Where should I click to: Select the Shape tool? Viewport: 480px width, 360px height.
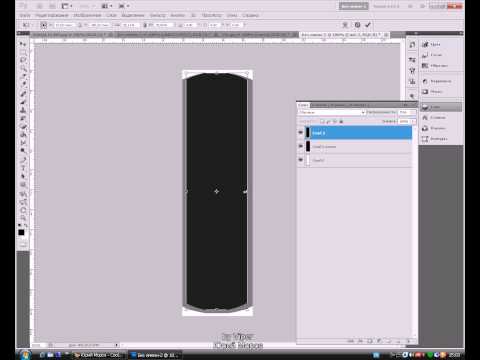[23, 185]
